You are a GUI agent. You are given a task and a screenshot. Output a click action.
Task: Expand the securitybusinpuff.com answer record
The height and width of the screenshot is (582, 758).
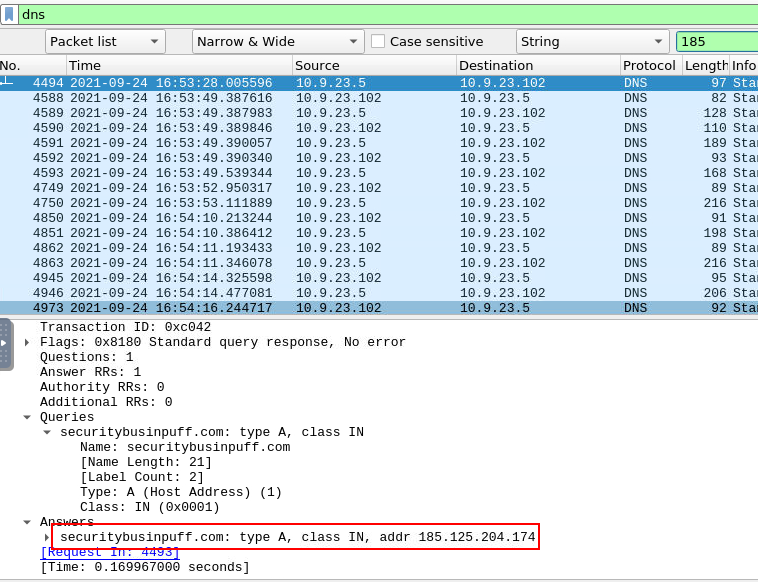click(x=47, y=537)
